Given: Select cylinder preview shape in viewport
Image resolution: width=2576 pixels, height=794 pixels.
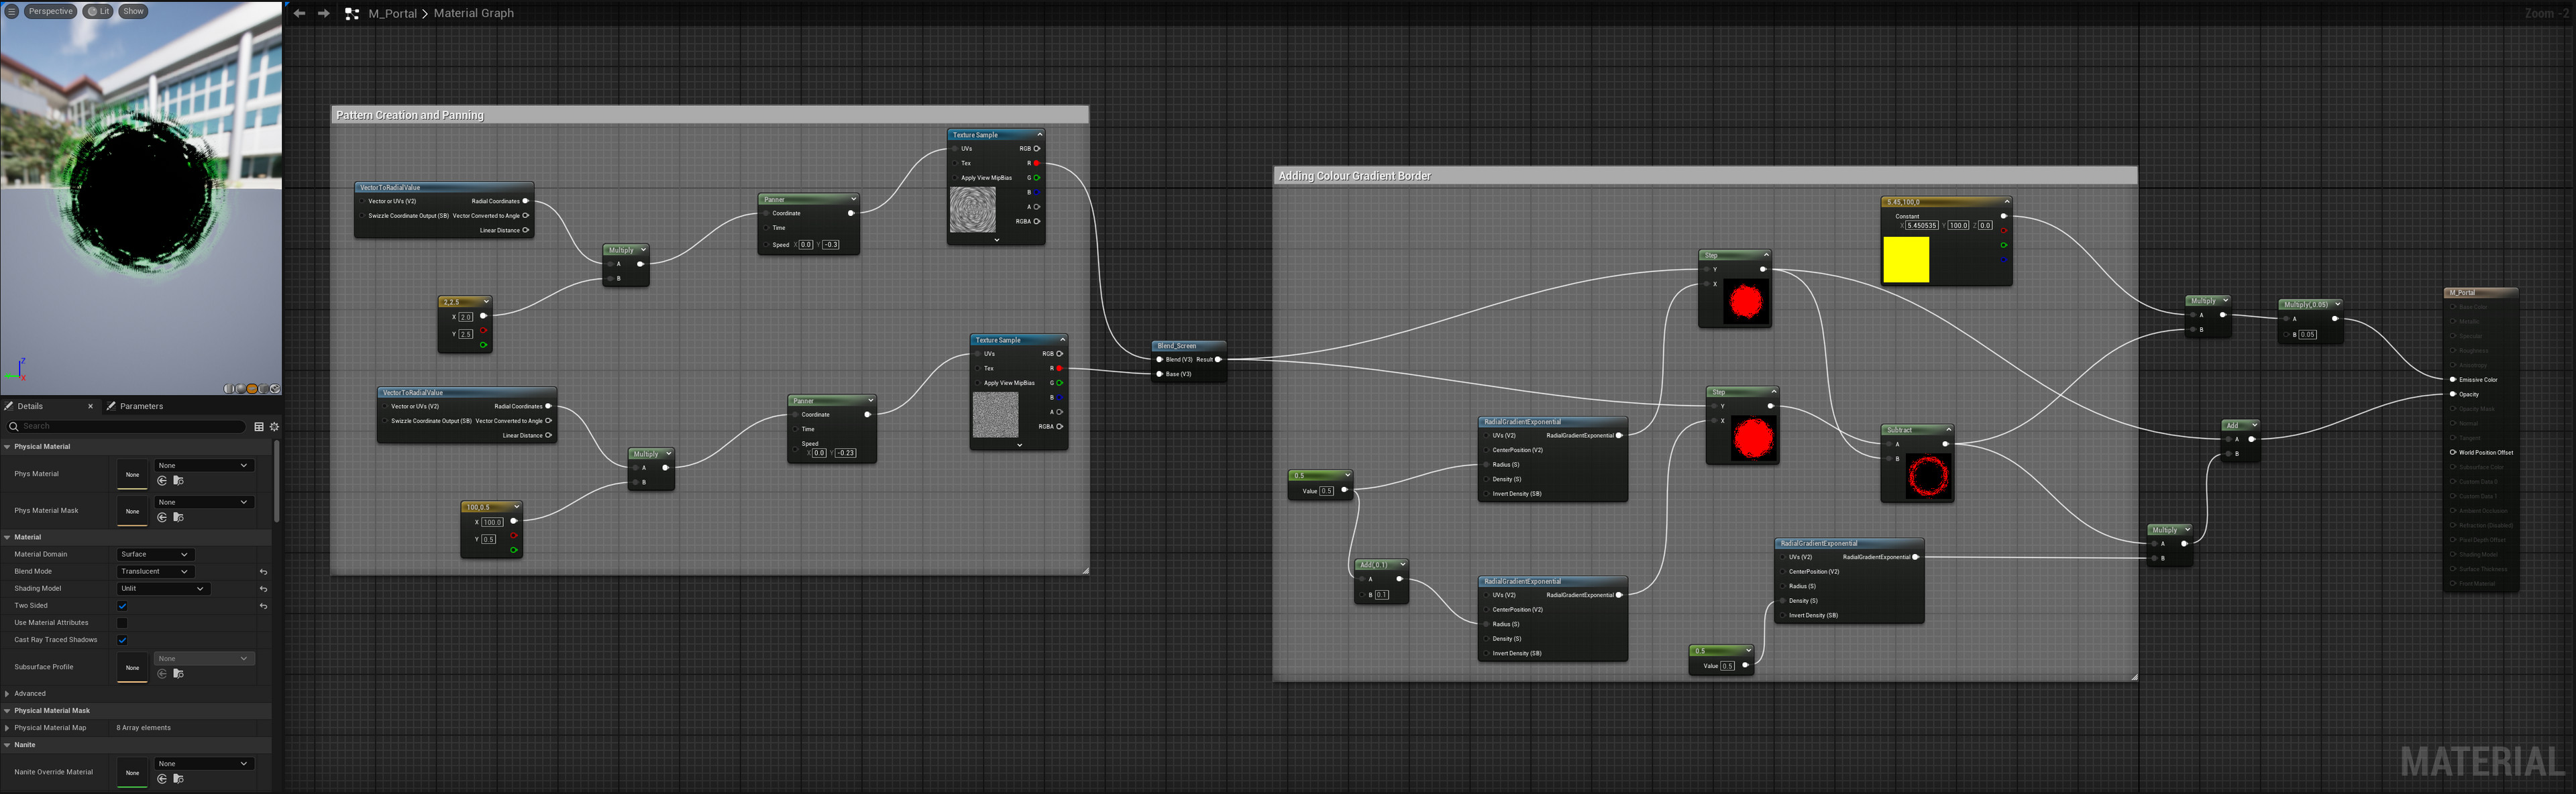Looking at the screenshot, I should point(229,389).
